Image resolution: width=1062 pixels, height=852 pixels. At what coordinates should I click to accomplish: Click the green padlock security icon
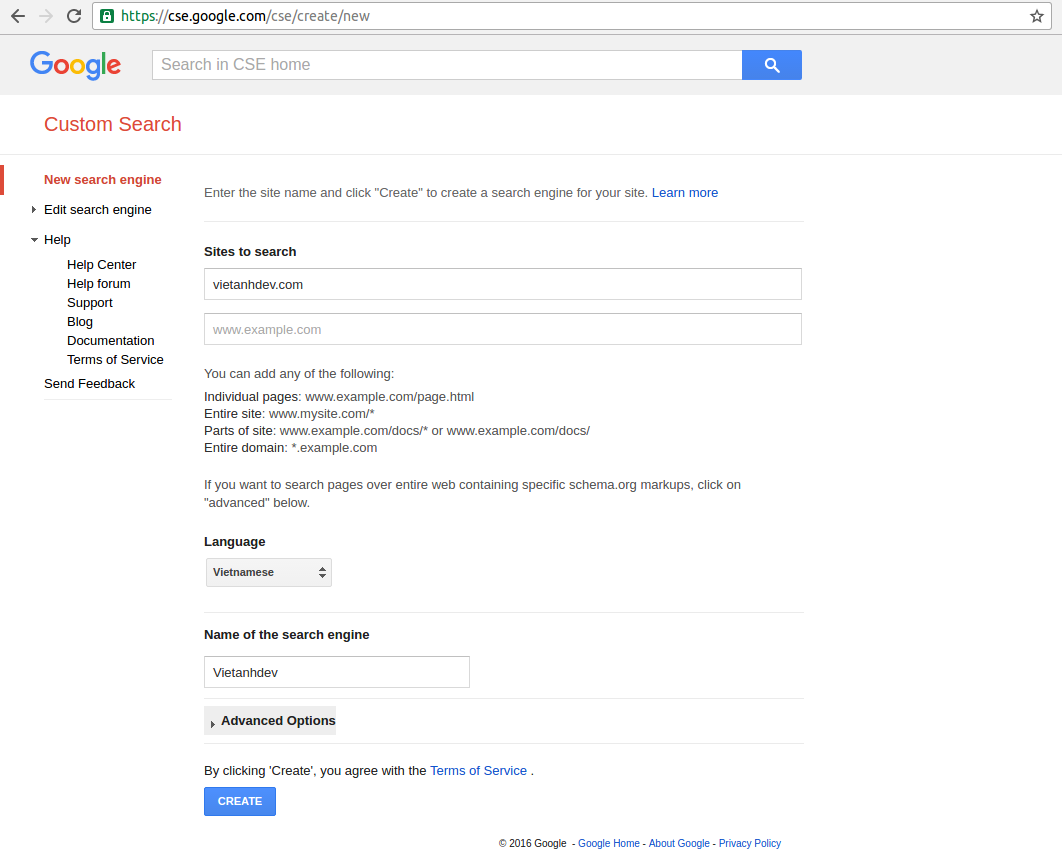(x=107, y=16)
